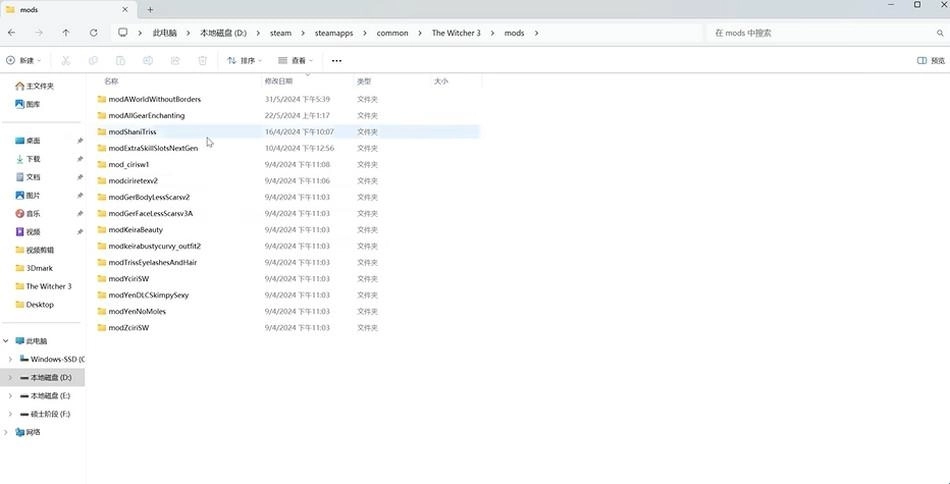950x484 pixels.
Task: Open a new tab with plus icon
Action: [150, 9]
